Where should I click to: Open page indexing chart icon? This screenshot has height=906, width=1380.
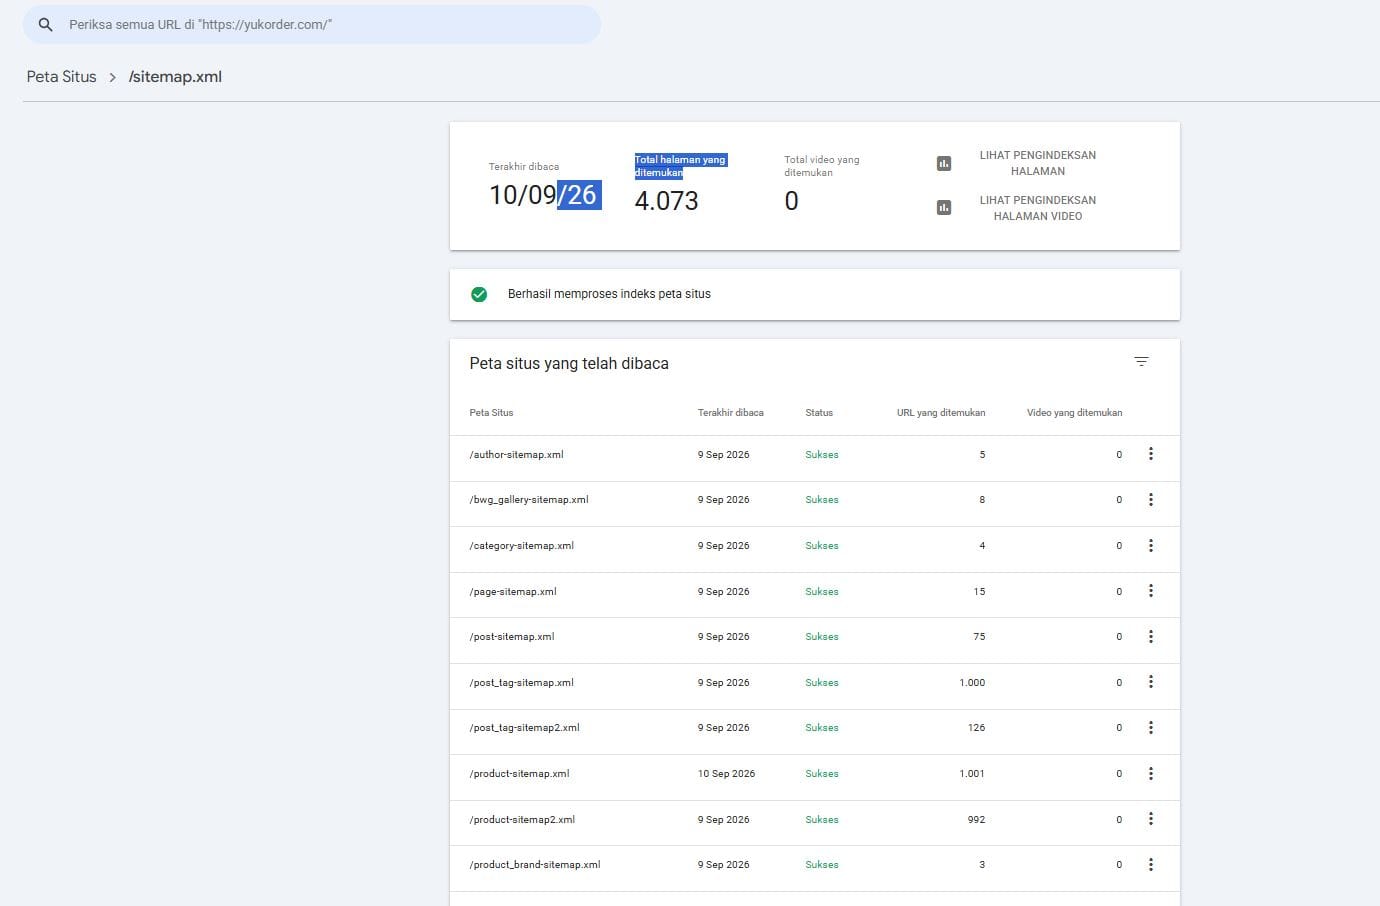click(944, 163)
